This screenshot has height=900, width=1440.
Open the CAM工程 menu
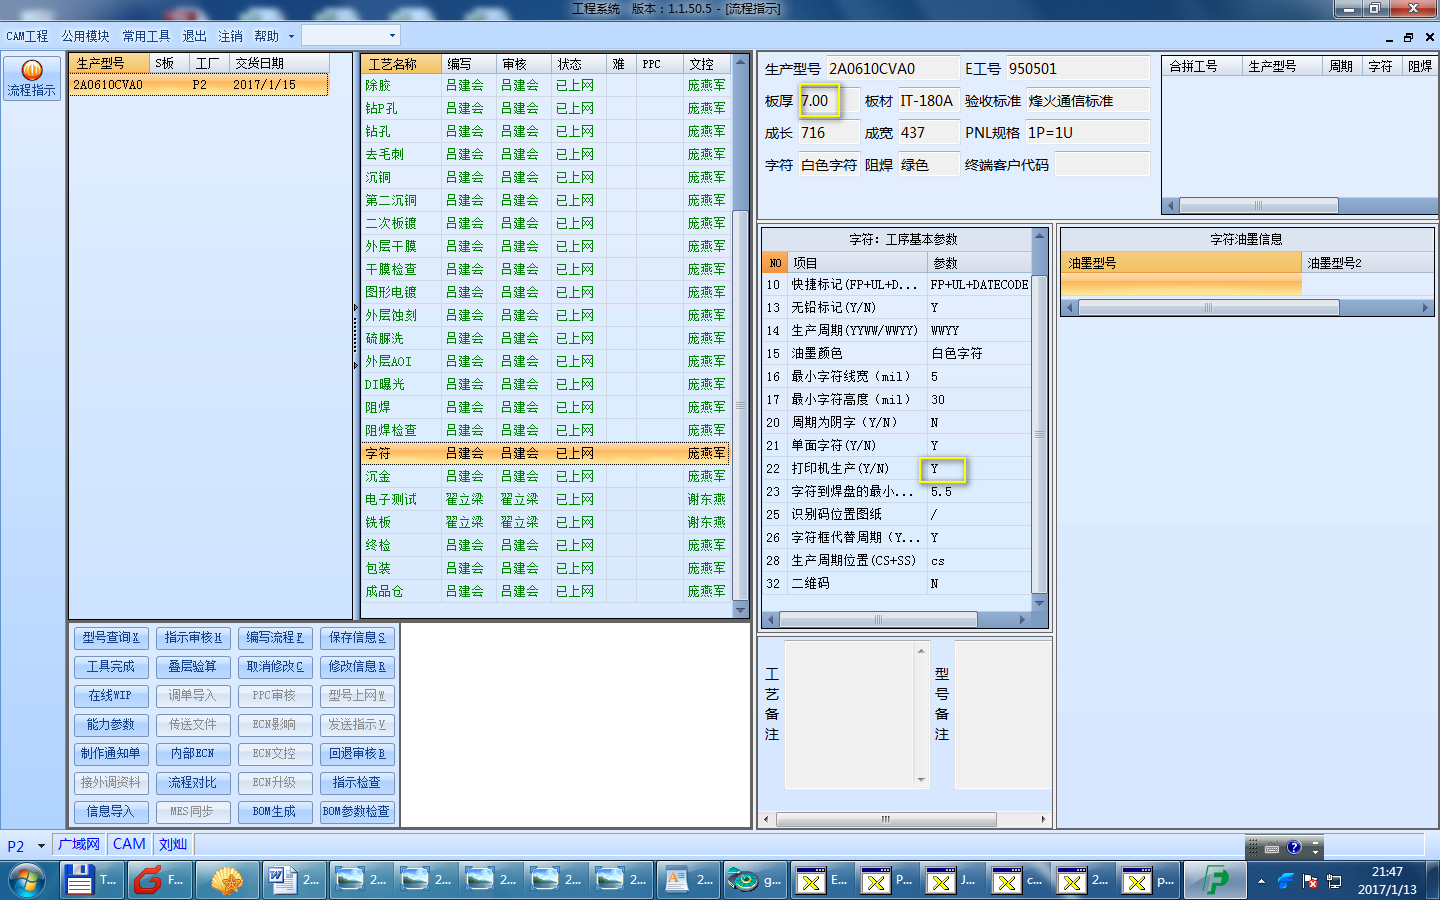click(27, 36)
